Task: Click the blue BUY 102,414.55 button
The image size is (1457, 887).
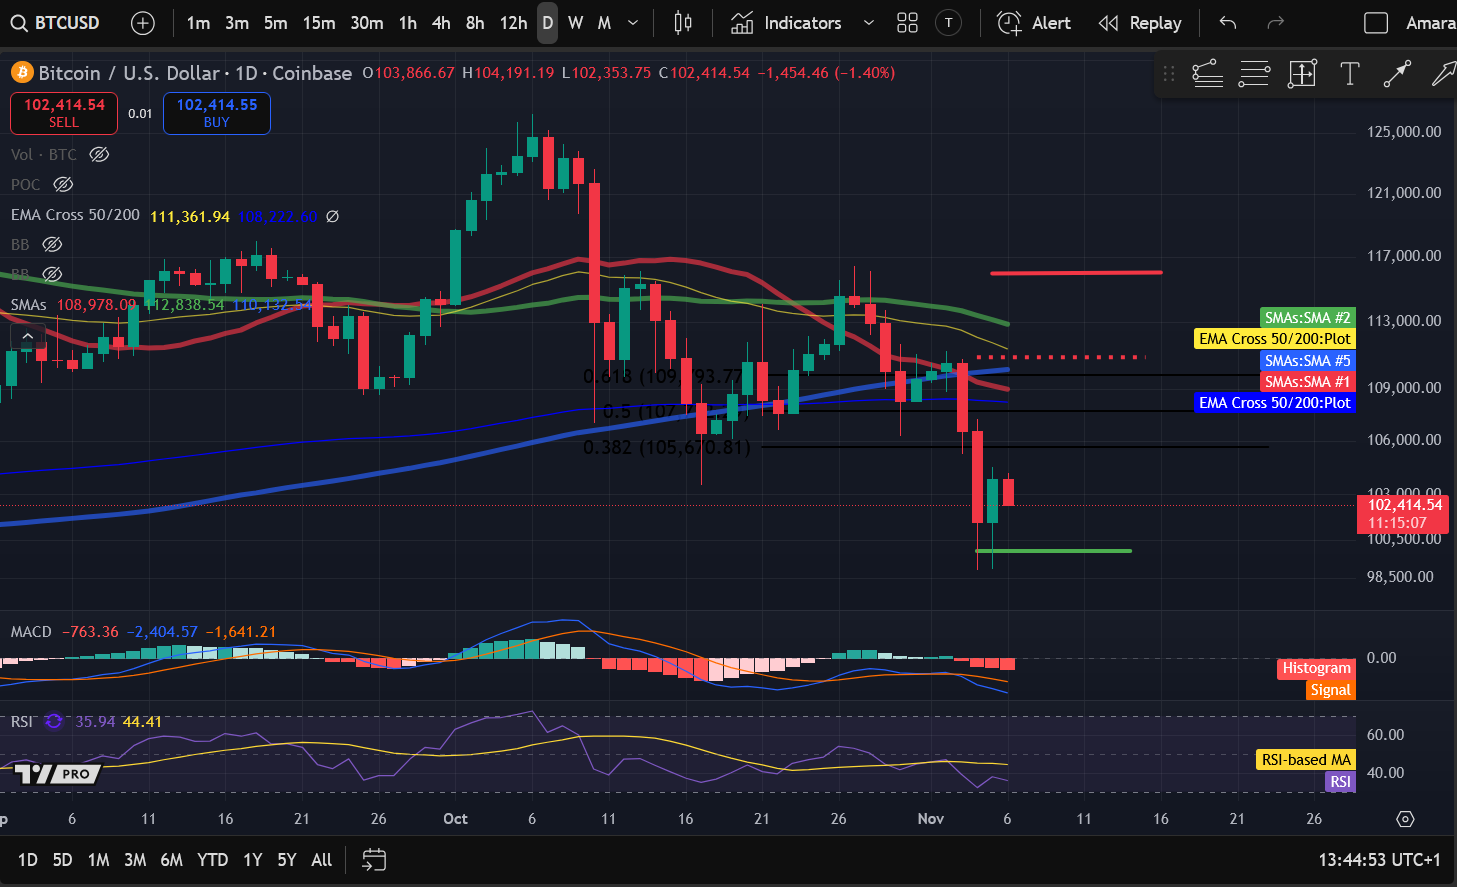Action: click(x=216, y=113)
